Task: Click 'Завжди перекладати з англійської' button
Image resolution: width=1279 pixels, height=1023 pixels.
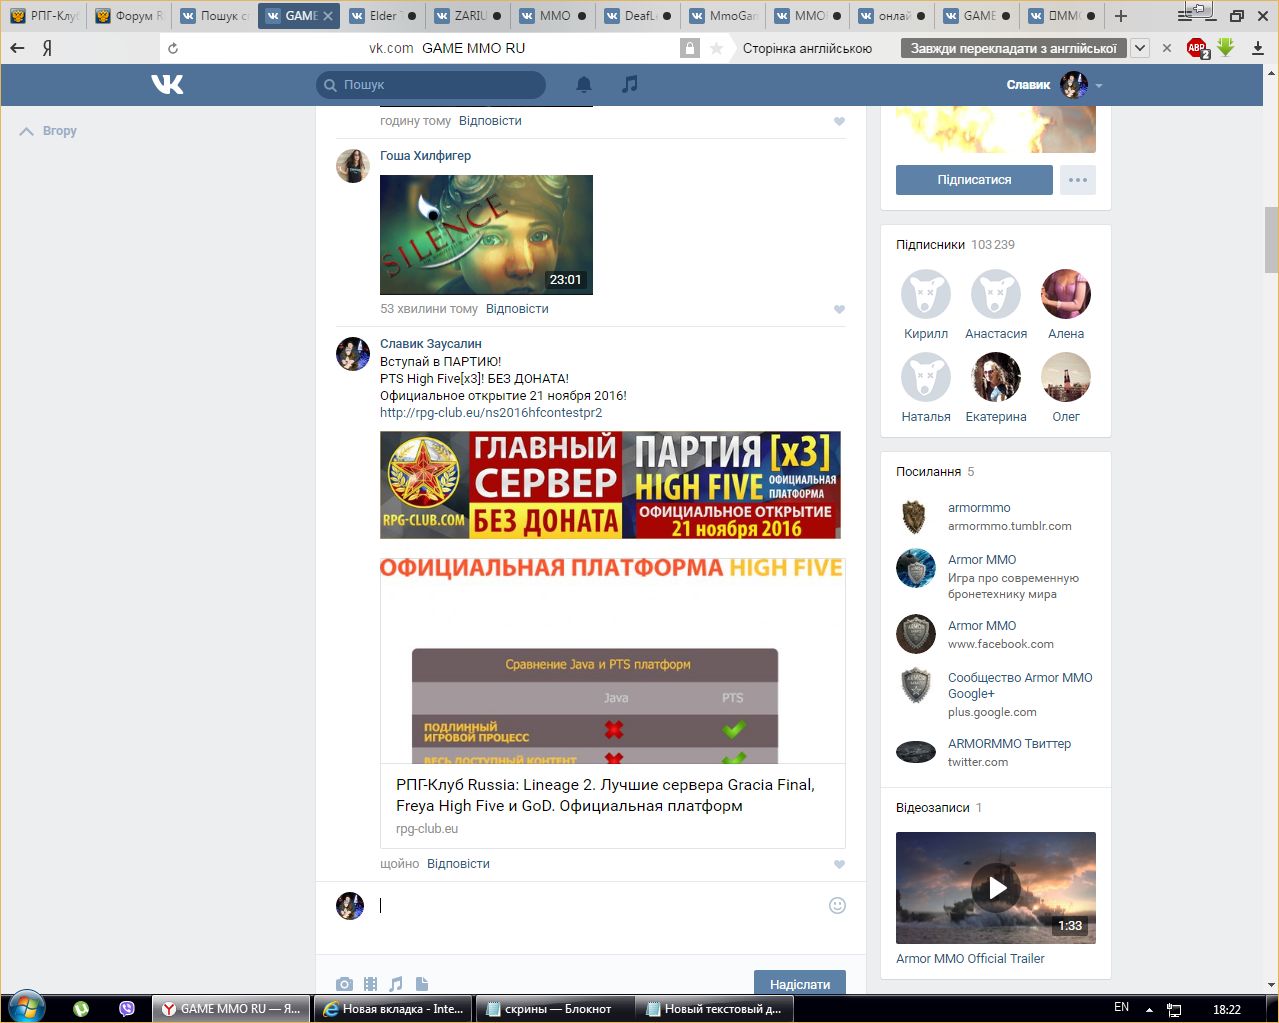Action: (x=1014, y=48)
